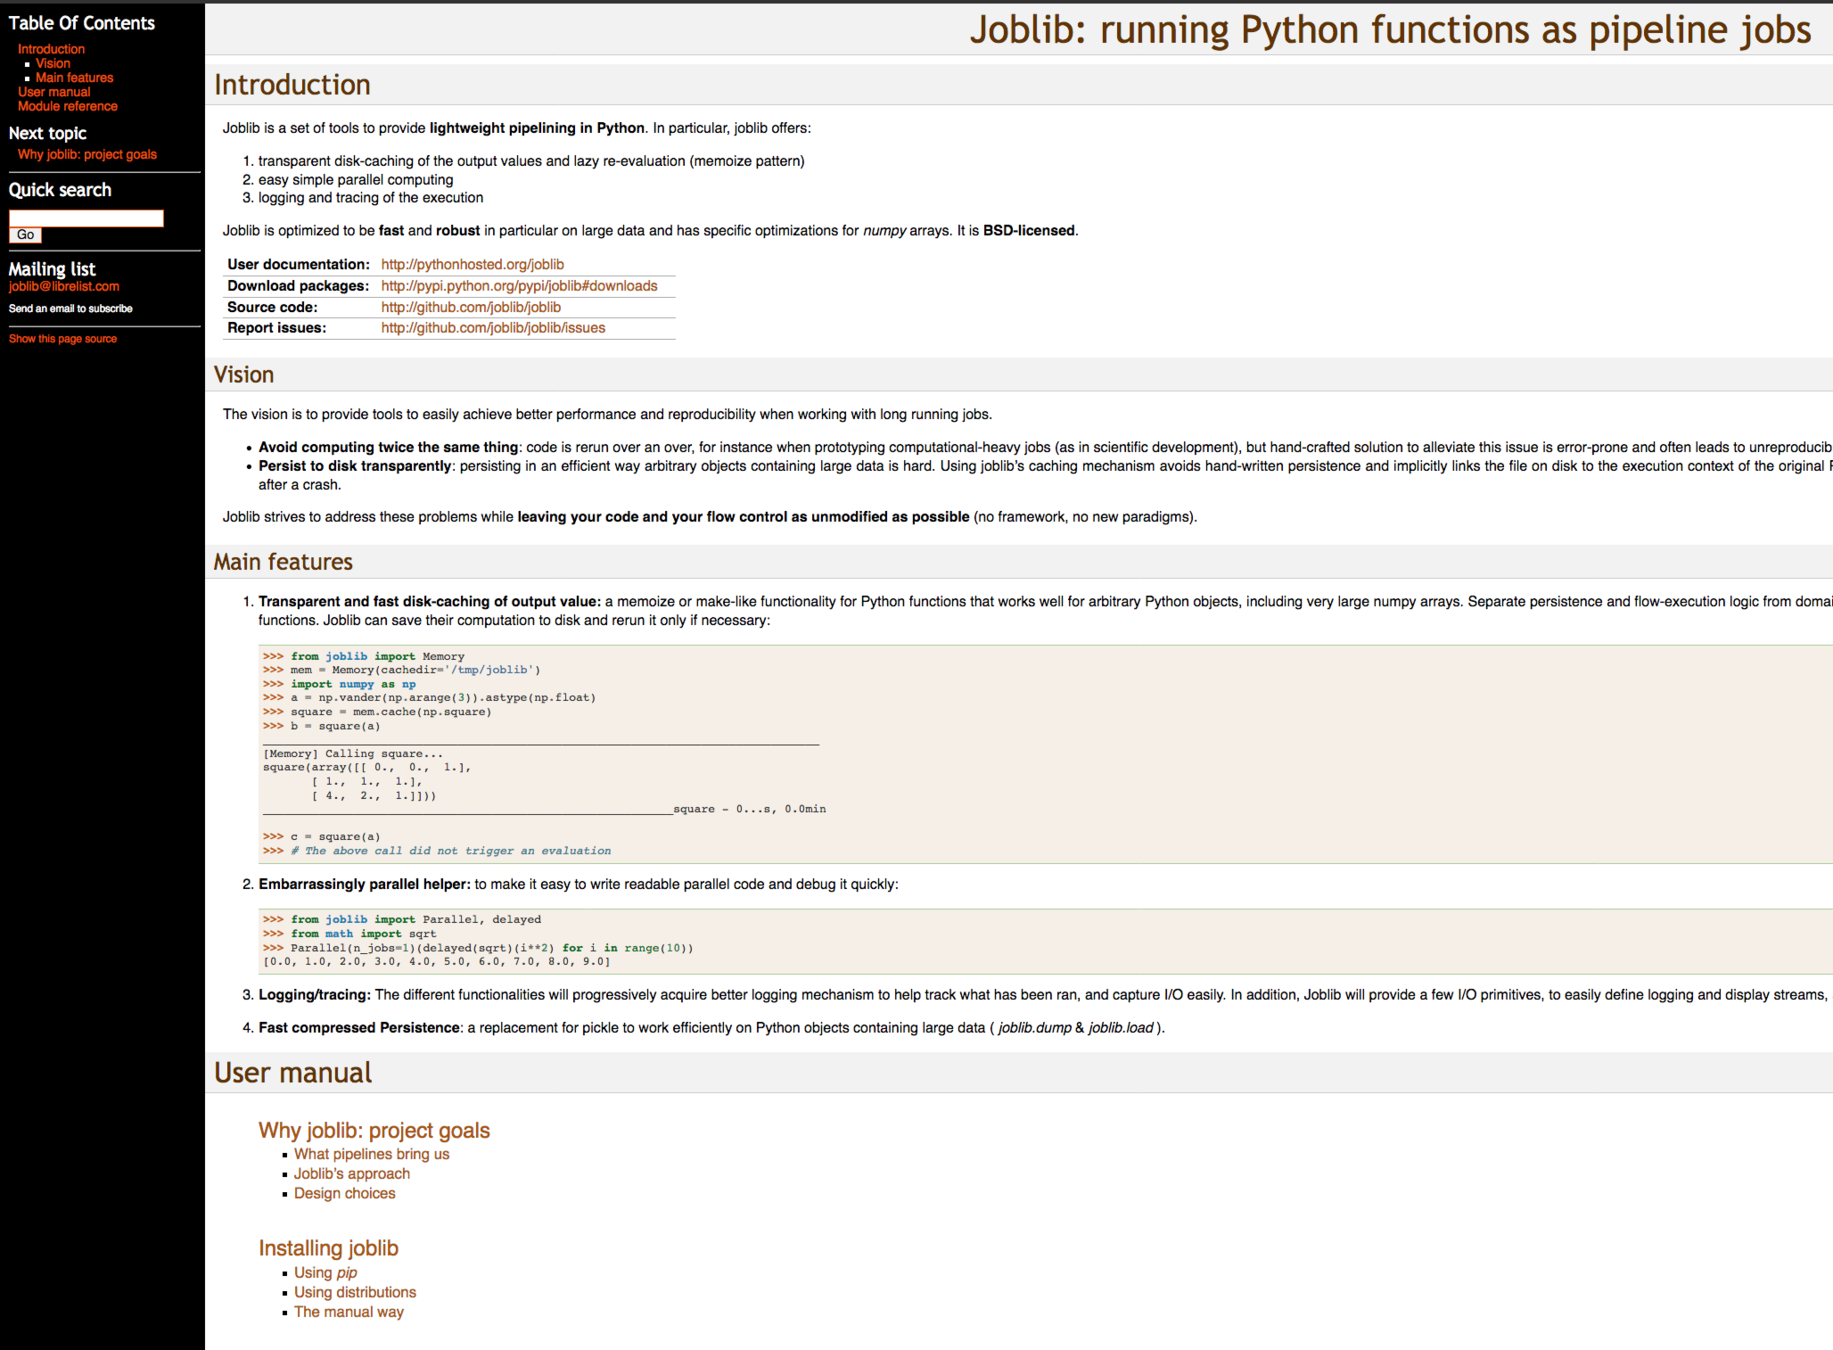The height and width of the screenshot is (1350, 1833).
Task: Open 'The manual way' link
Action: [349, 1312]
